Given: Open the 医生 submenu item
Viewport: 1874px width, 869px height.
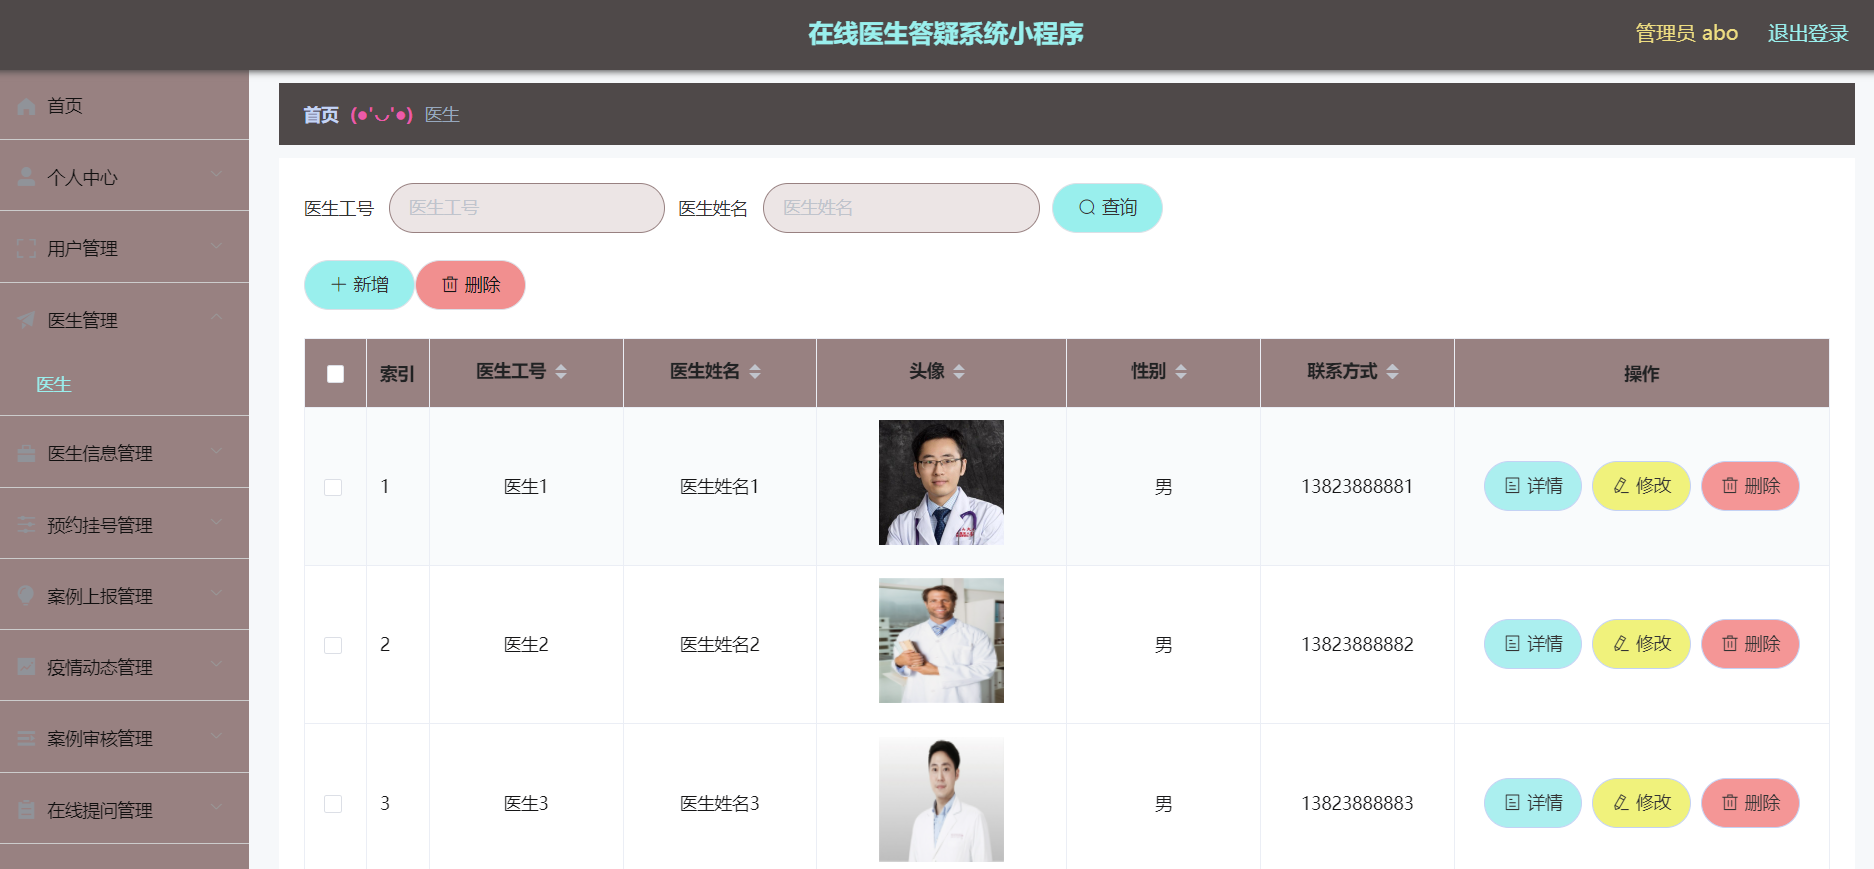Looking at the screenshot, I should point(54,385).
